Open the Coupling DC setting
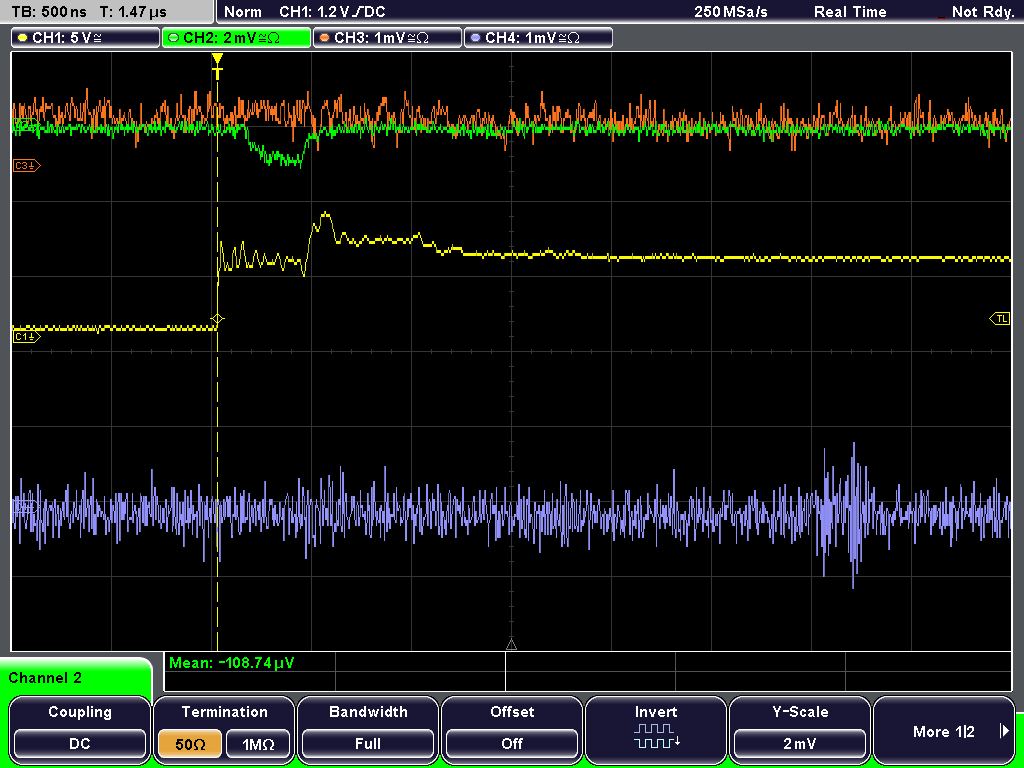This screenshot has height=768, width=1024. click(80, 729)
